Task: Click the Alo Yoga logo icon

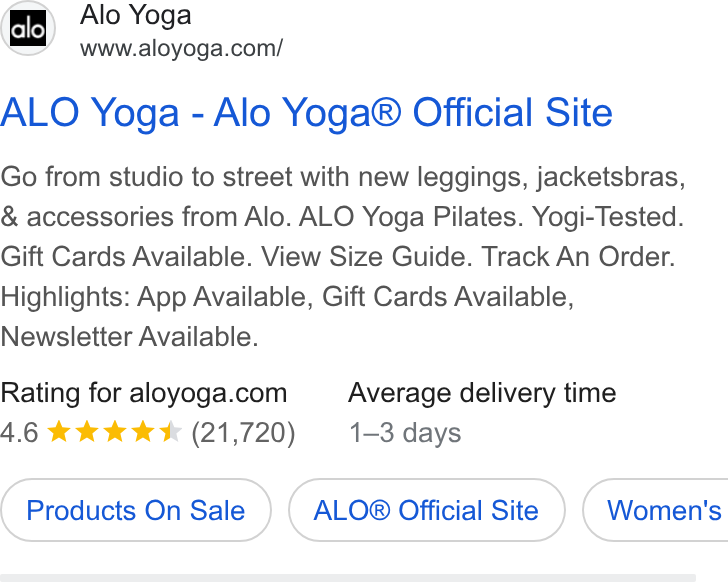Action: (28, 28)
